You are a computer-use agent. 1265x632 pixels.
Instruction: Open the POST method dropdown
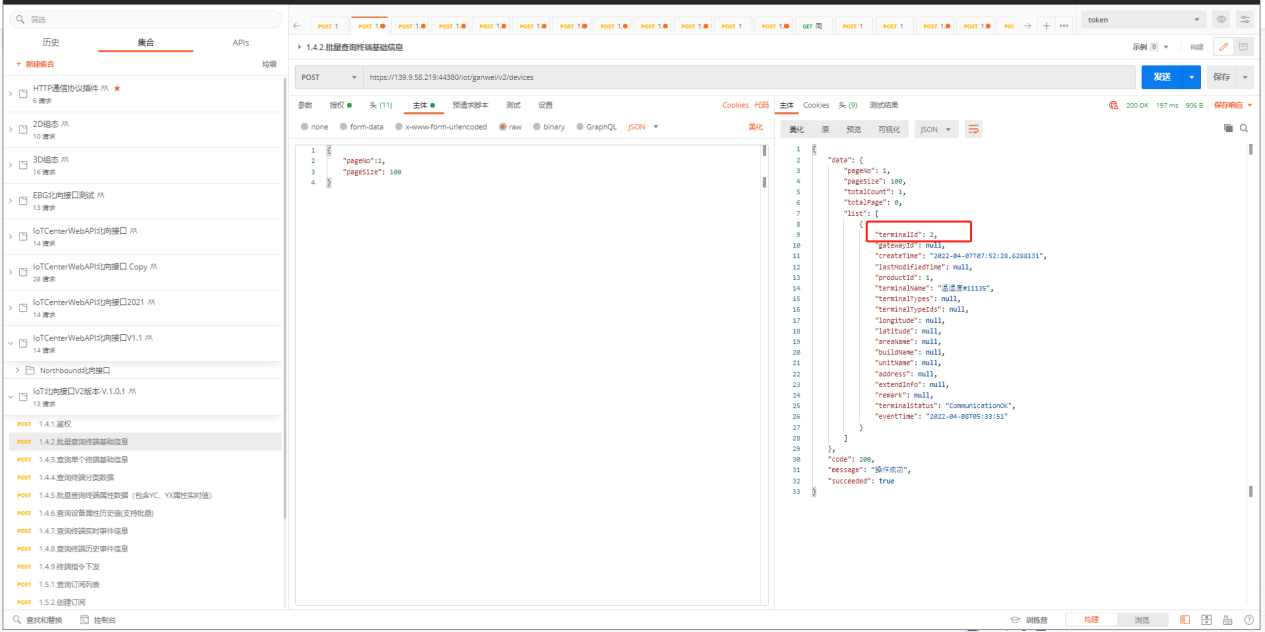328,77
